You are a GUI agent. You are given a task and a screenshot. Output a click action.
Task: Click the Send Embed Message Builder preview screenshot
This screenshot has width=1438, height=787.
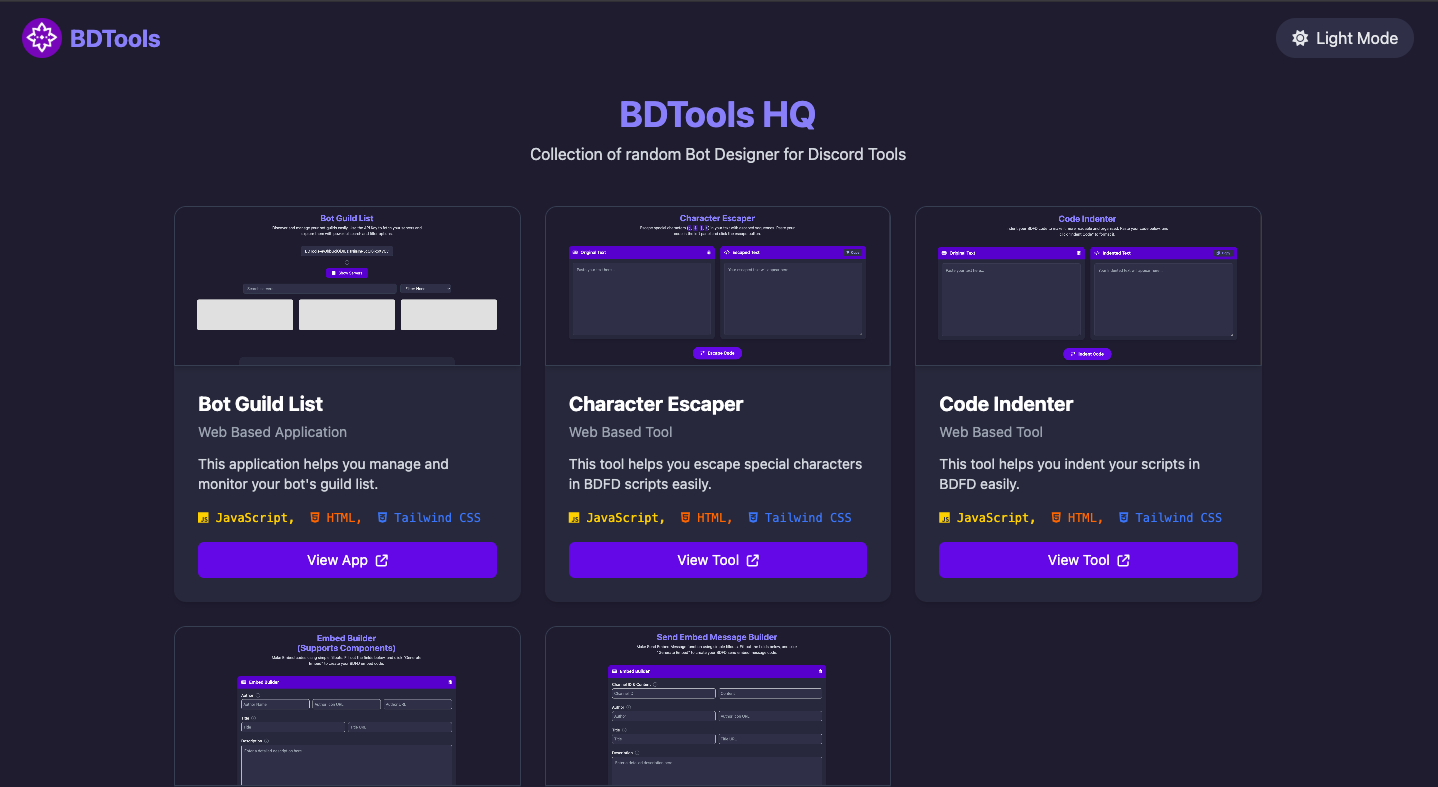coord(717,707)
